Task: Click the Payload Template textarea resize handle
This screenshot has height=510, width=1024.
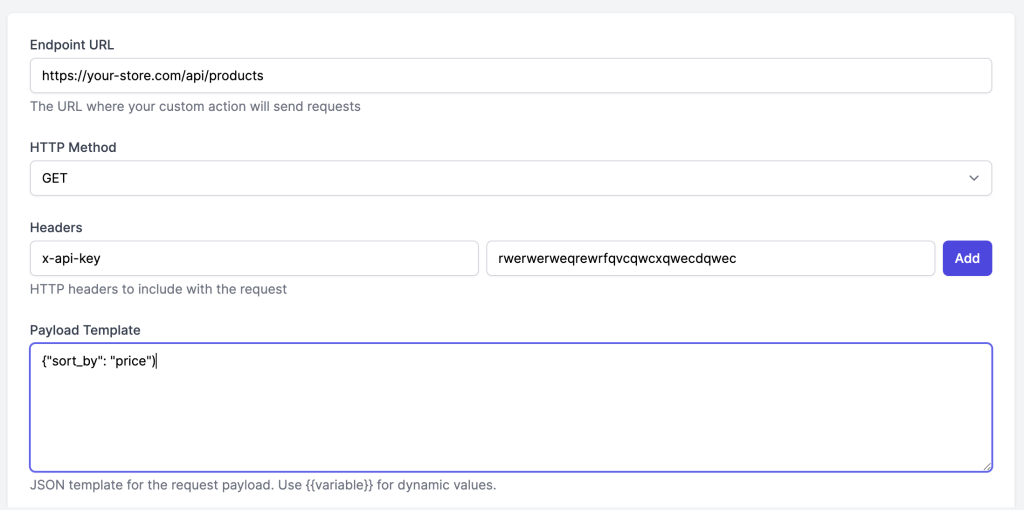Action: click(x=986, y=465)
